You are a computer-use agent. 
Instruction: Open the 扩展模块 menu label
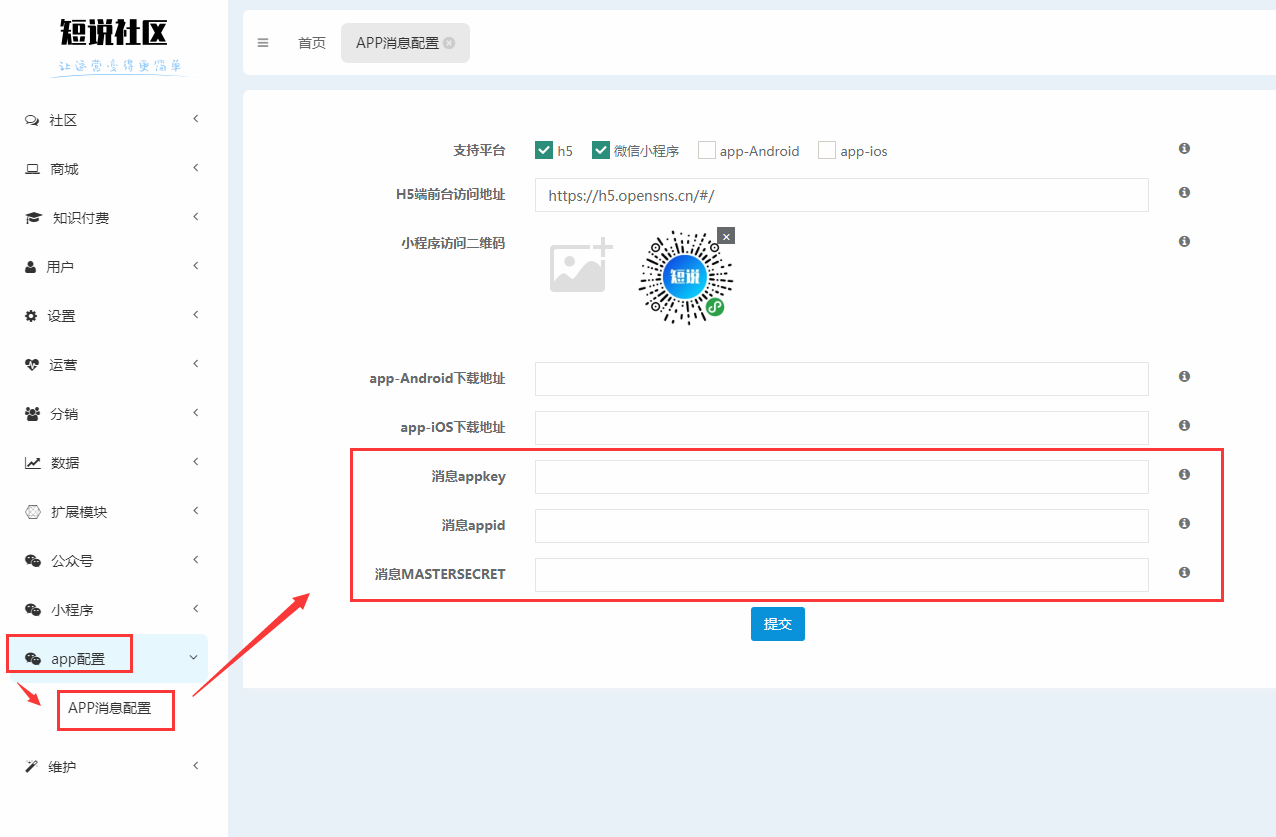(x=79, y=512)
